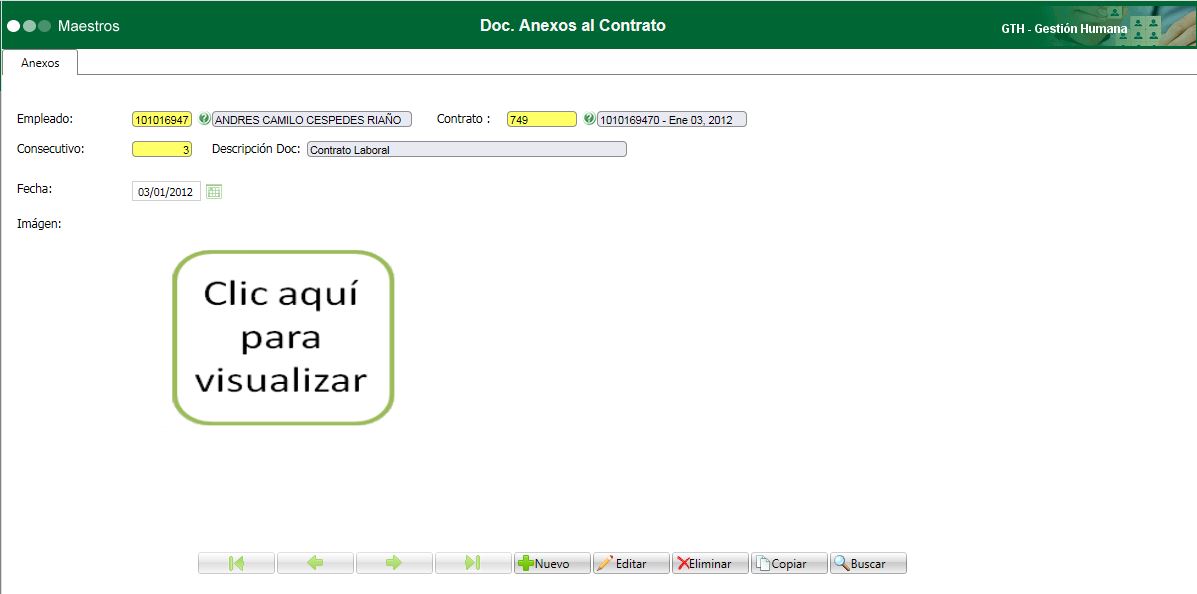
Task: Copy the current anexo with Copiar
Action: pyautogui.click(x=789, y=563)
